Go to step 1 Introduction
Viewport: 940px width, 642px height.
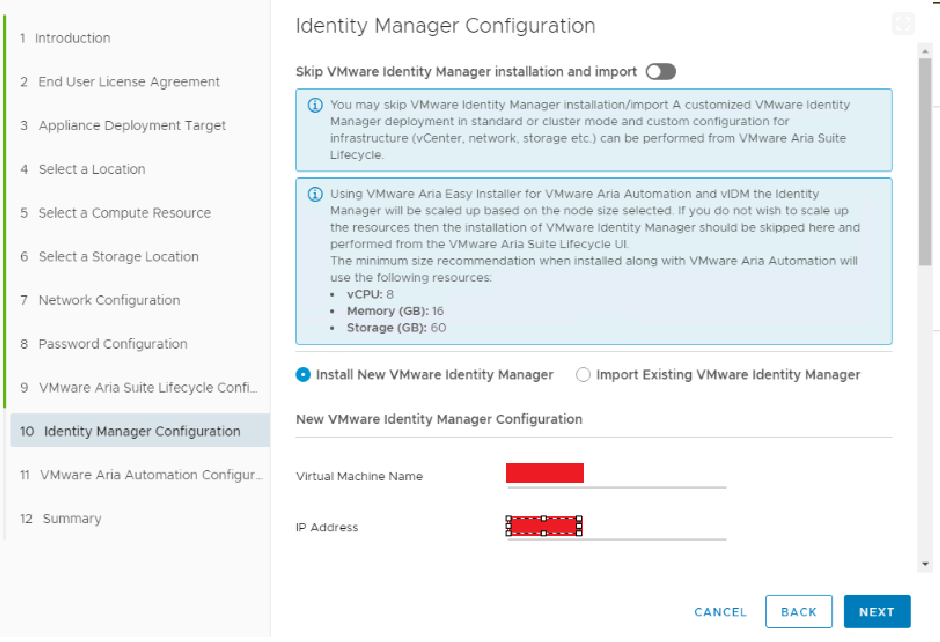point(65,38)
